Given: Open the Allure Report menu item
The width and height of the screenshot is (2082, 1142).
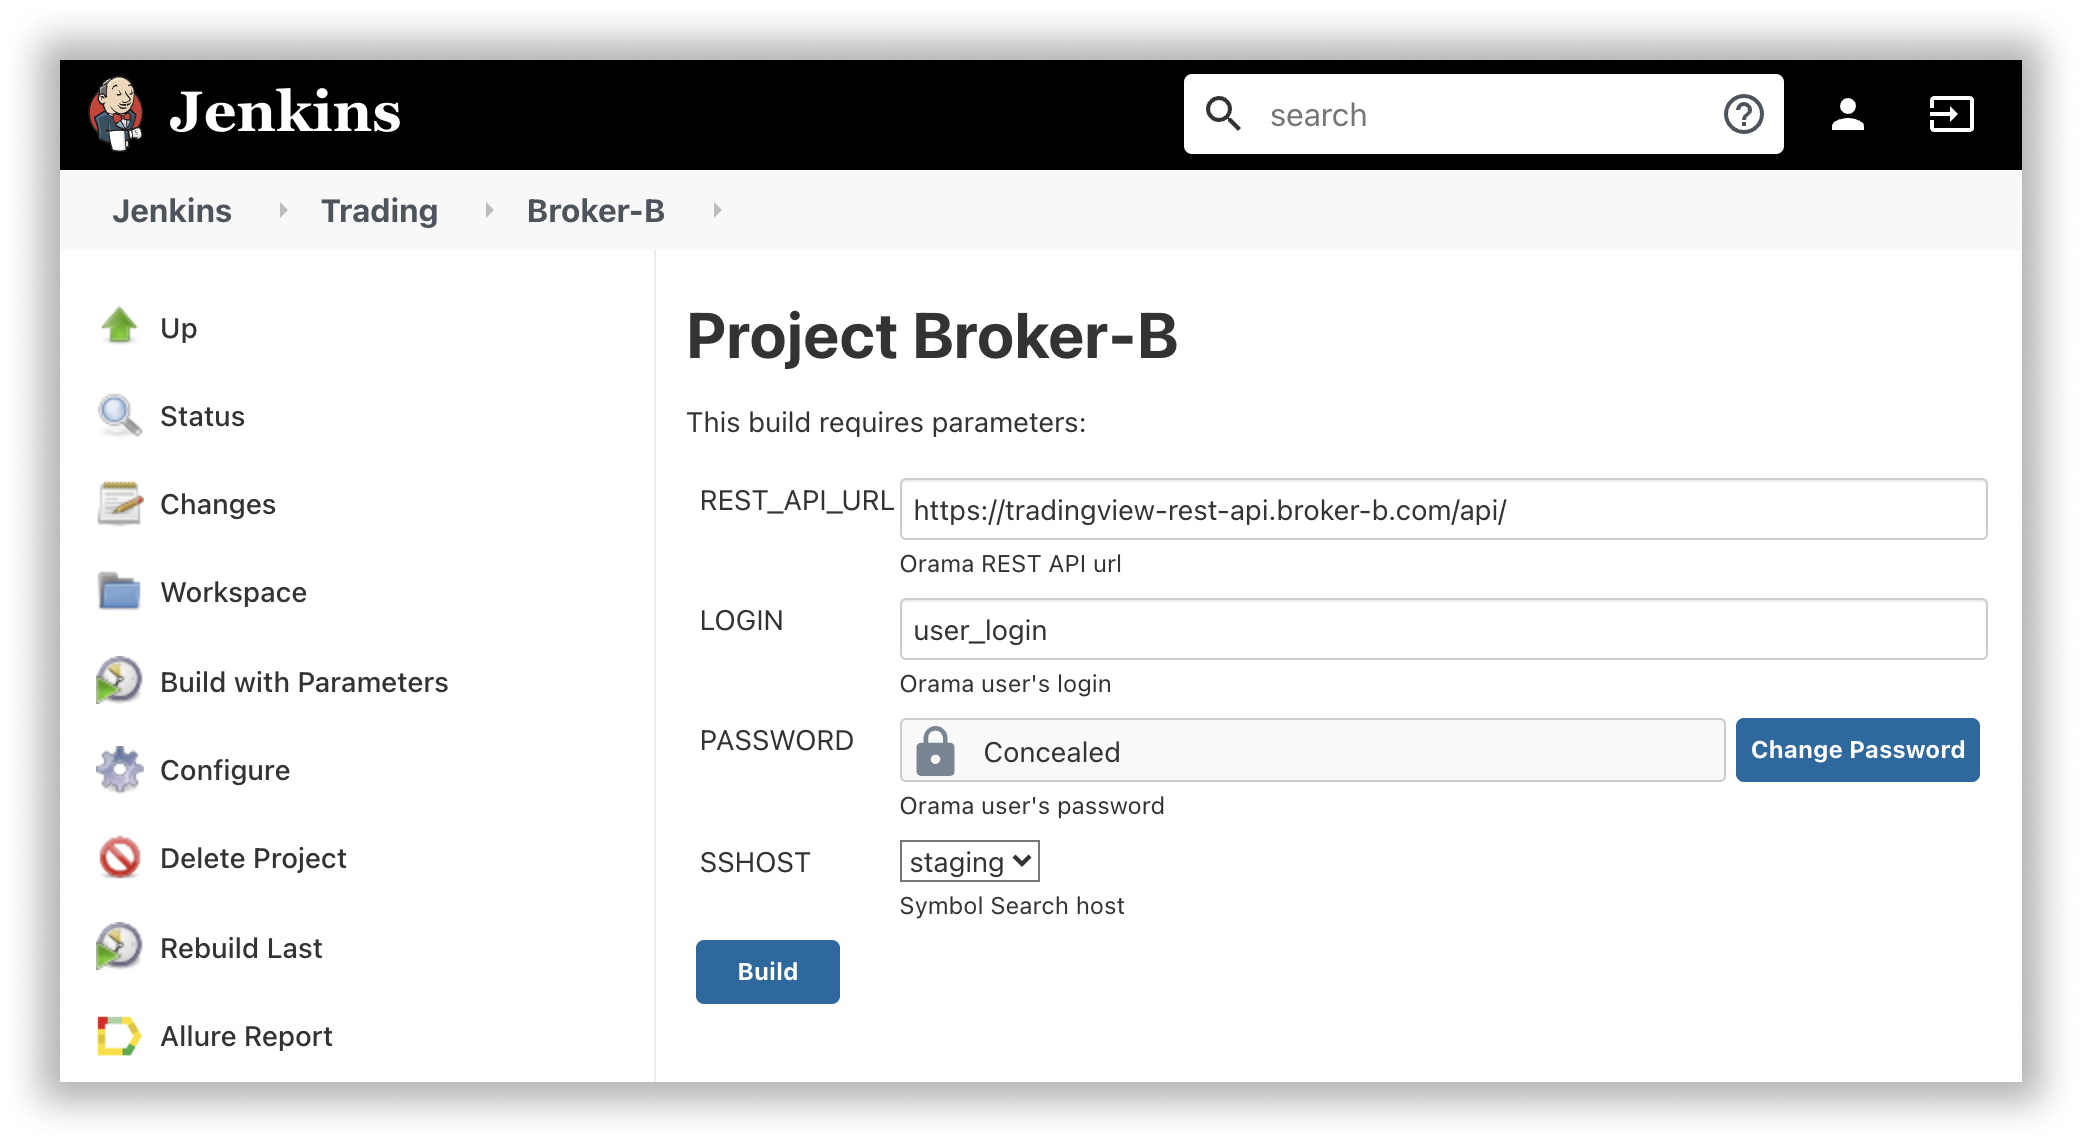Looking at the screenshot, I should tap(246, 1035).
